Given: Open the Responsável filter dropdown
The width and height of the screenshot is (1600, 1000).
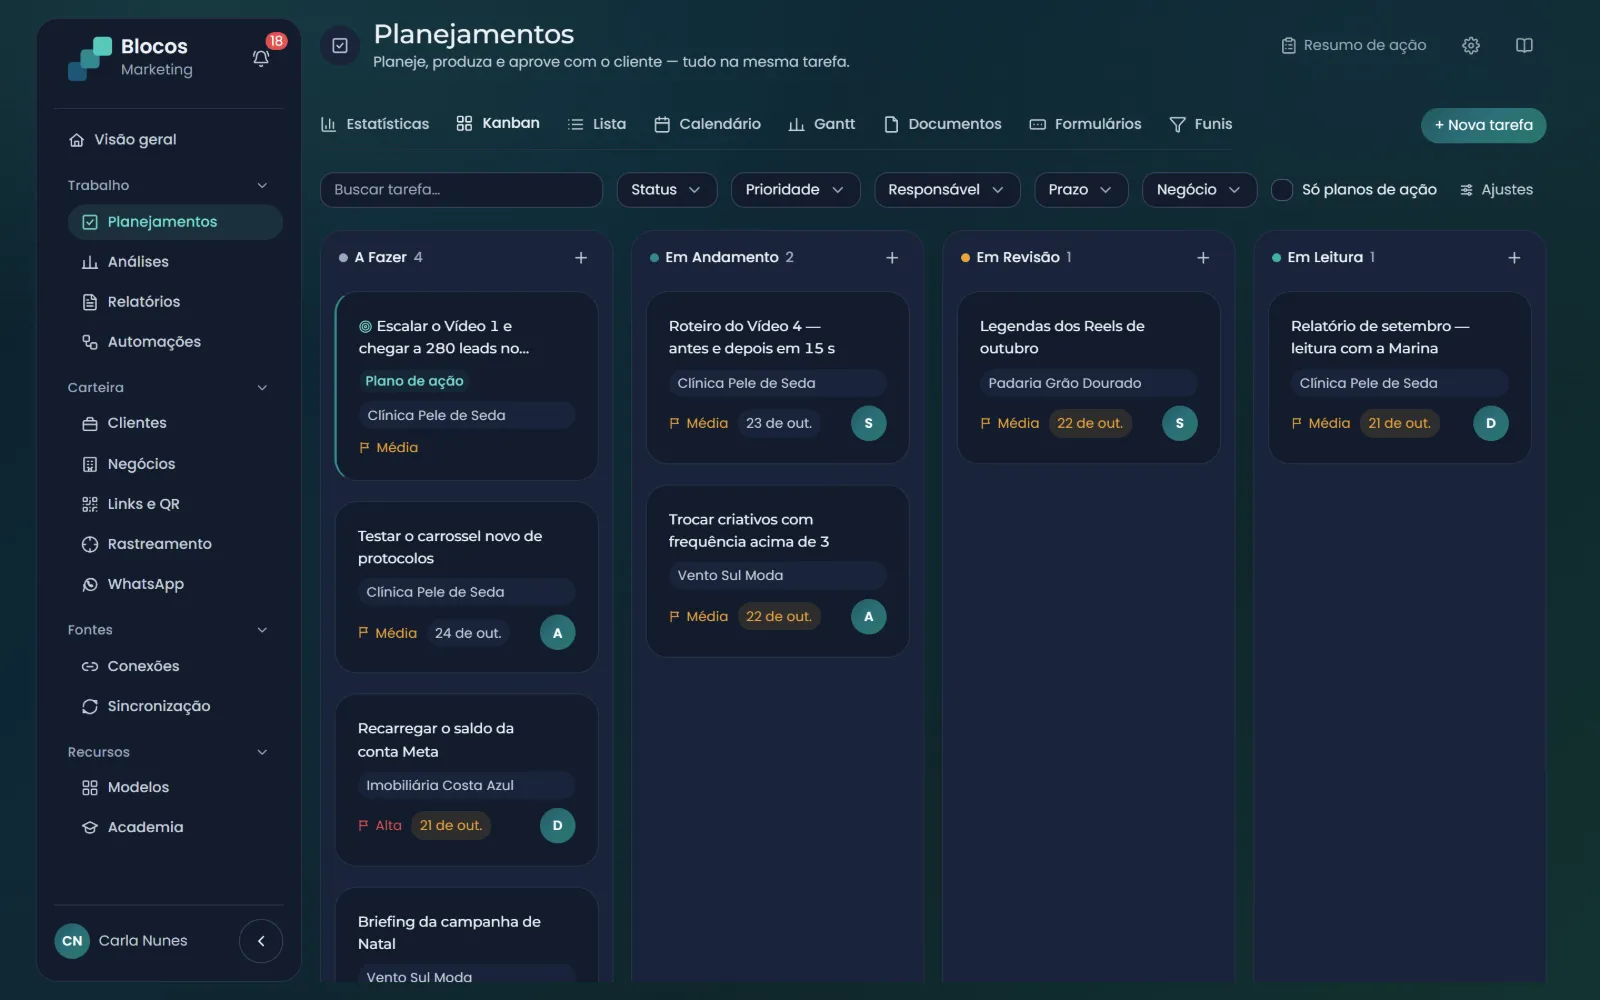Looking at the screenshot, I should pos(946,190).
